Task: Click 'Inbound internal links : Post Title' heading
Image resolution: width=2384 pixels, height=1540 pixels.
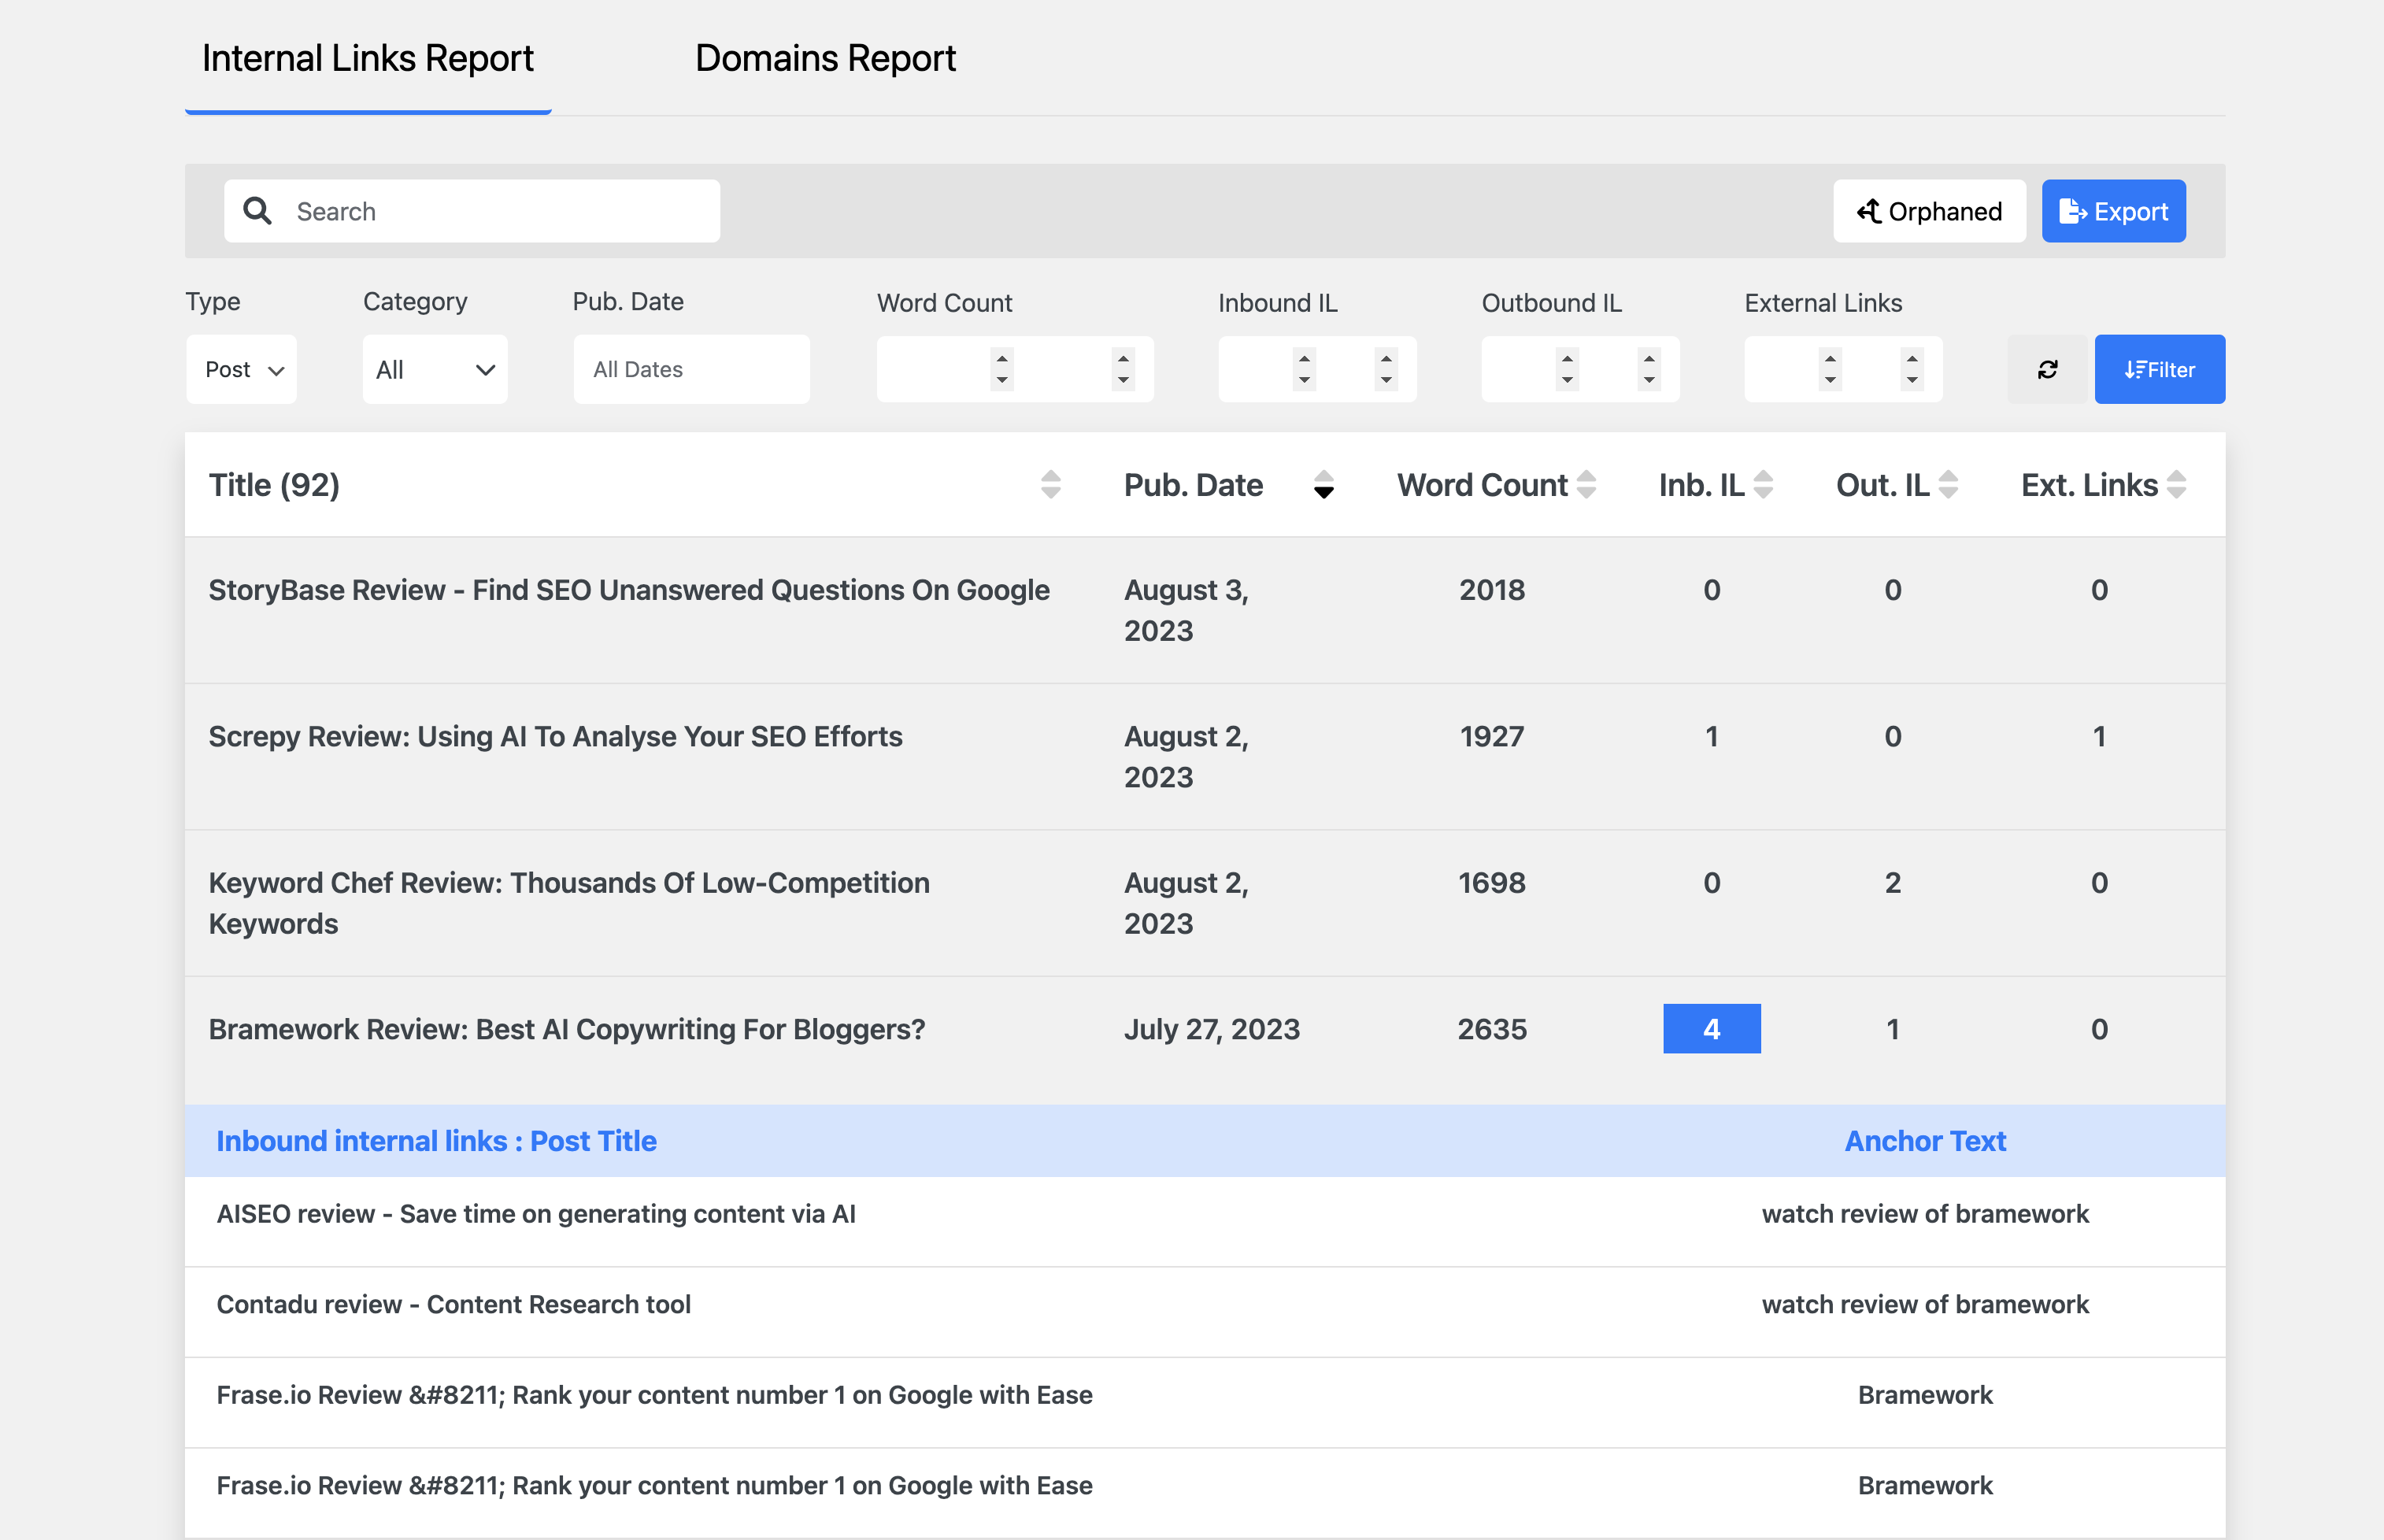Action: click(436, 1141)
